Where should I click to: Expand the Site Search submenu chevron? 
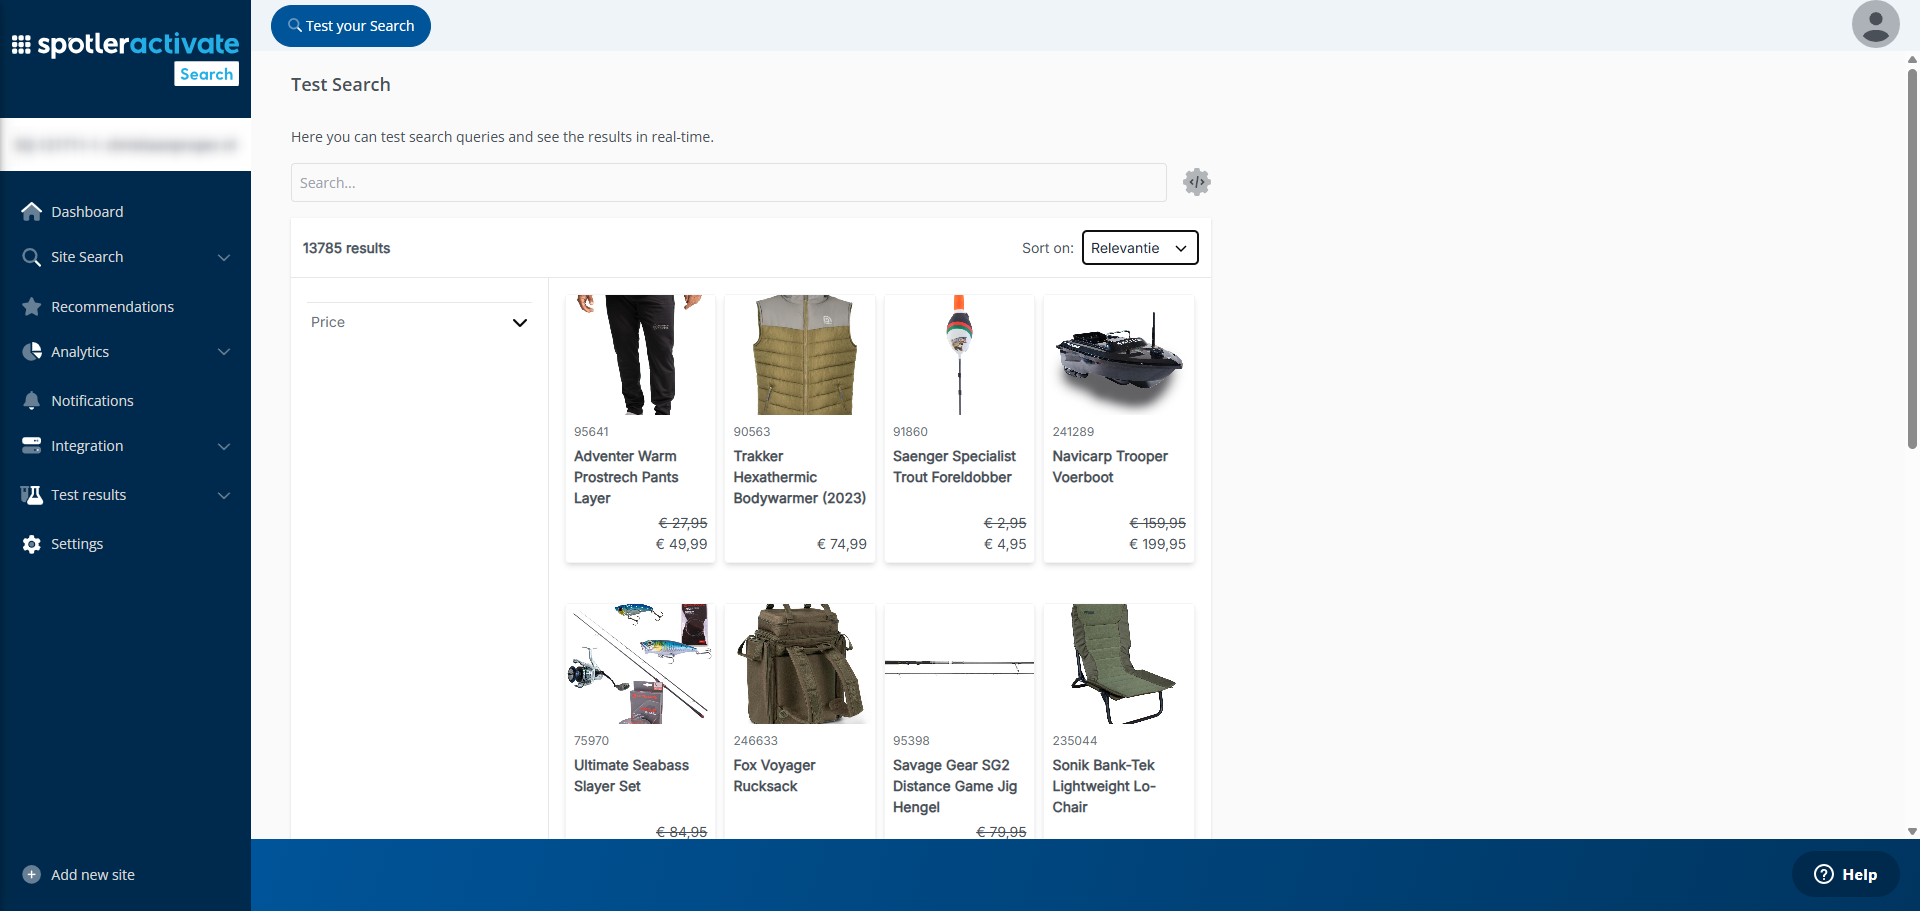224,258
